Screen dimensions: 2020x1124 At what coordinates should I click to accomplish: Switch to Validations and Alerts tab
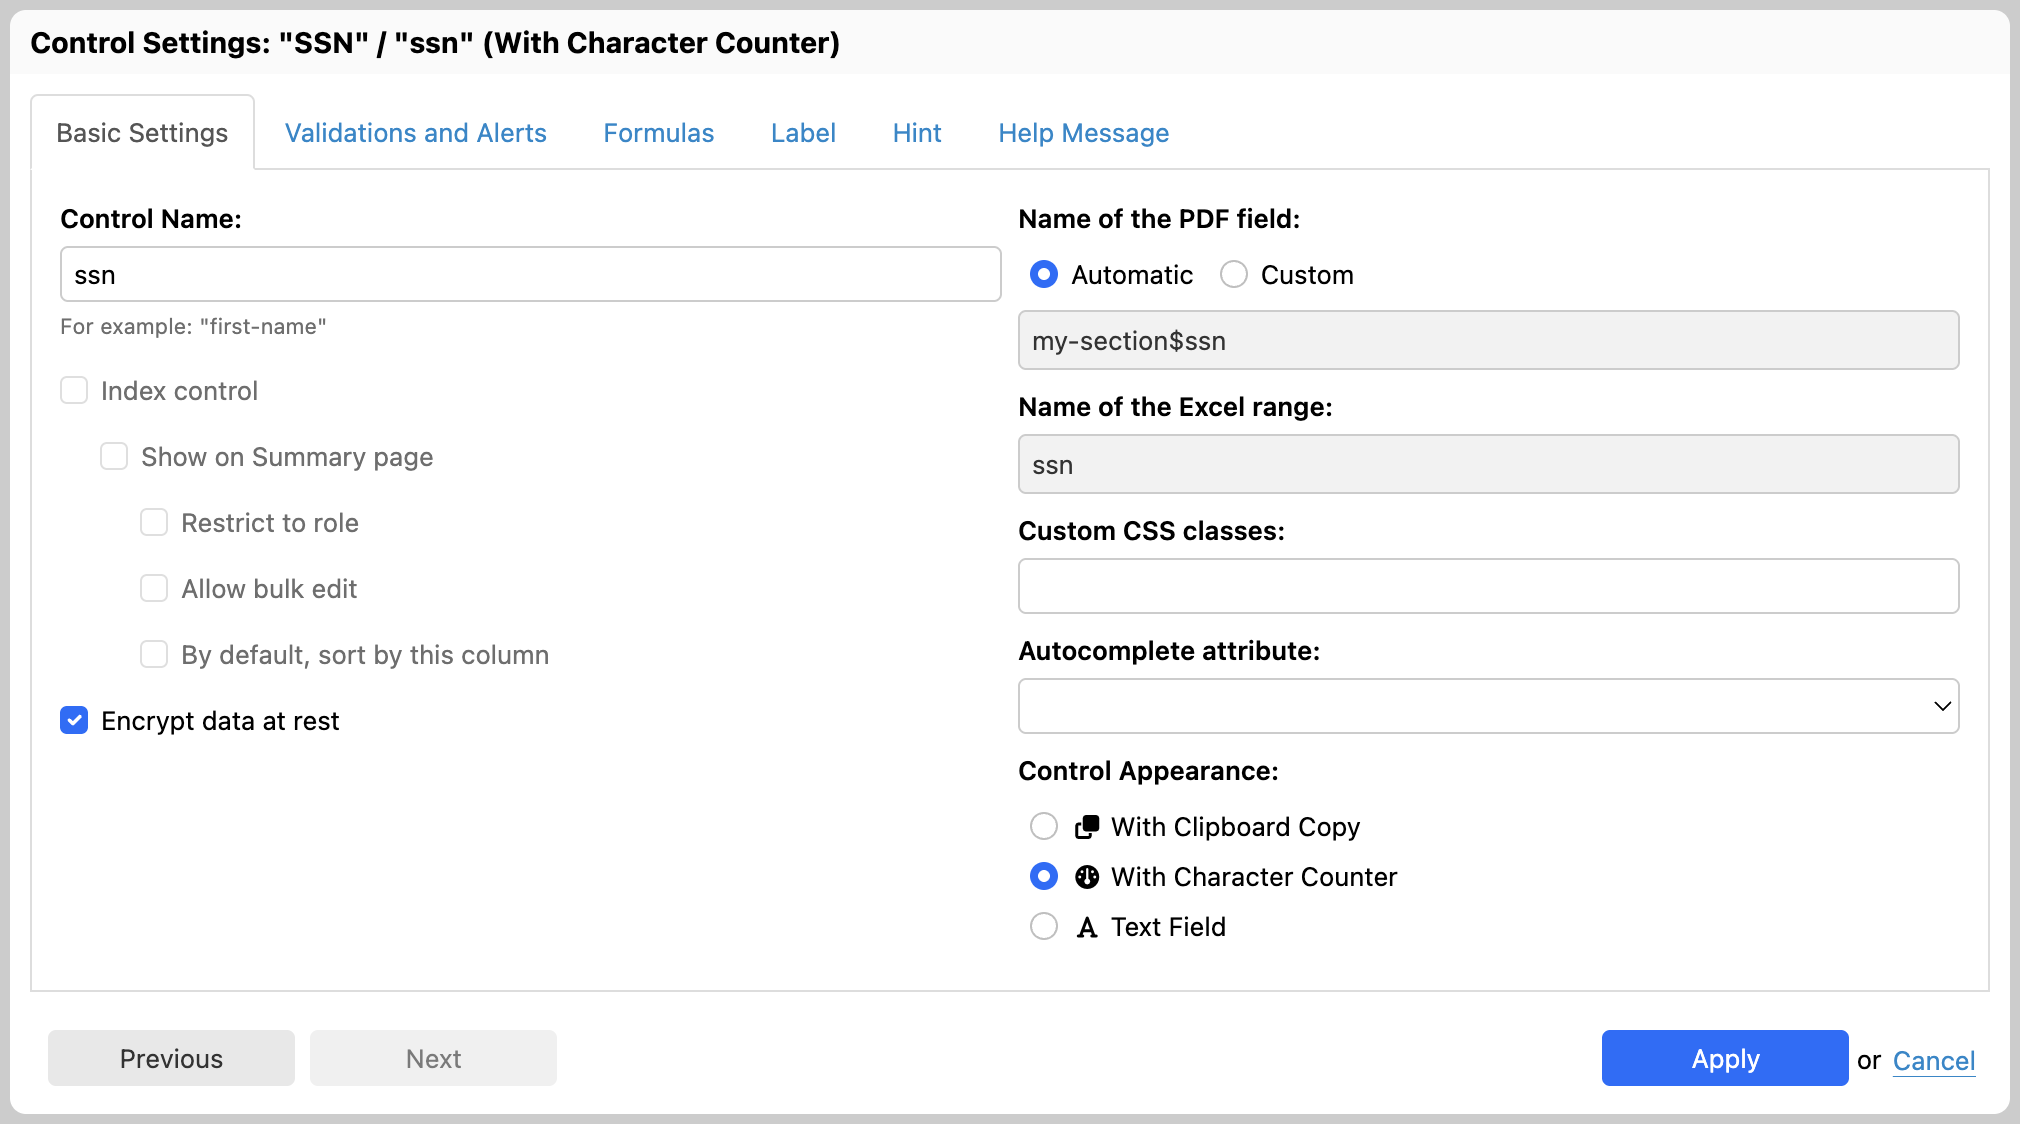point(415,133)
